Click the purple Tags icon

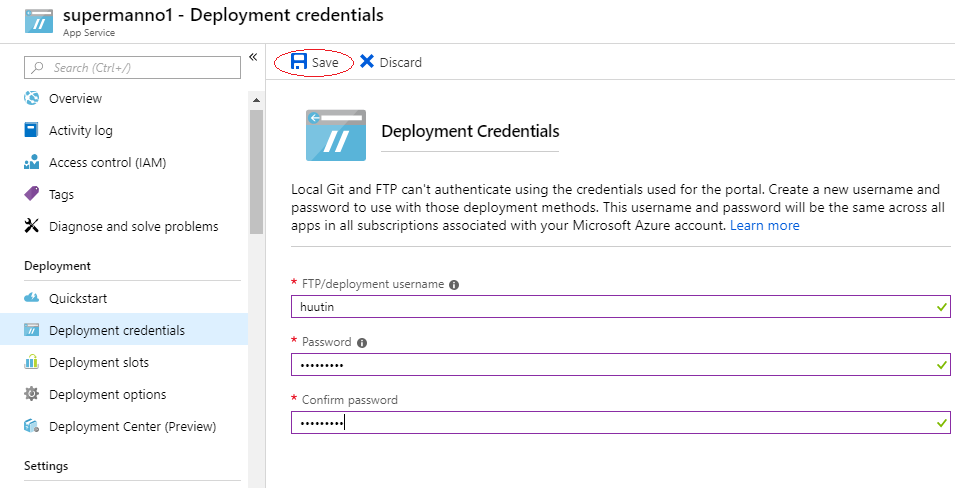[x=32, y=194]
